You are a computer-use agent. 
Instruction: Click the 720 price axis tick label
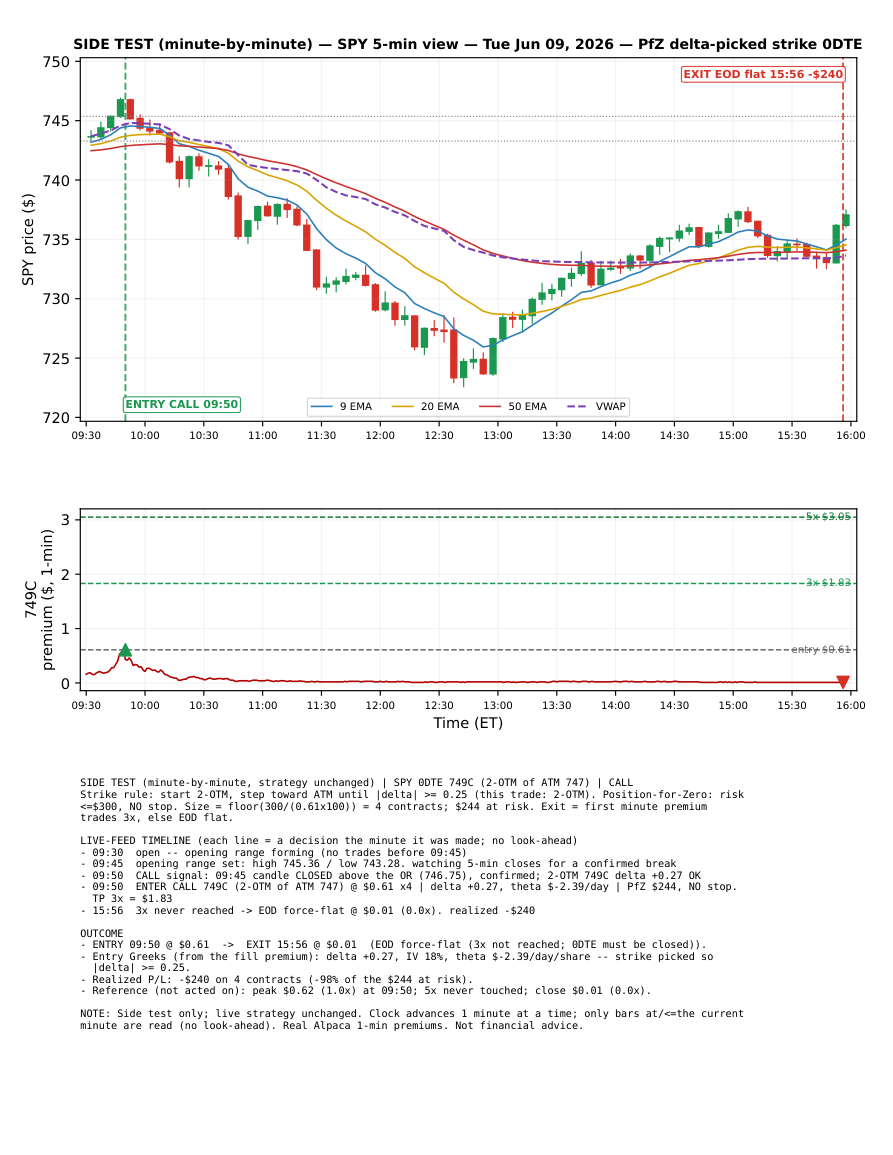pyautogui.click(x=57, y=418)
